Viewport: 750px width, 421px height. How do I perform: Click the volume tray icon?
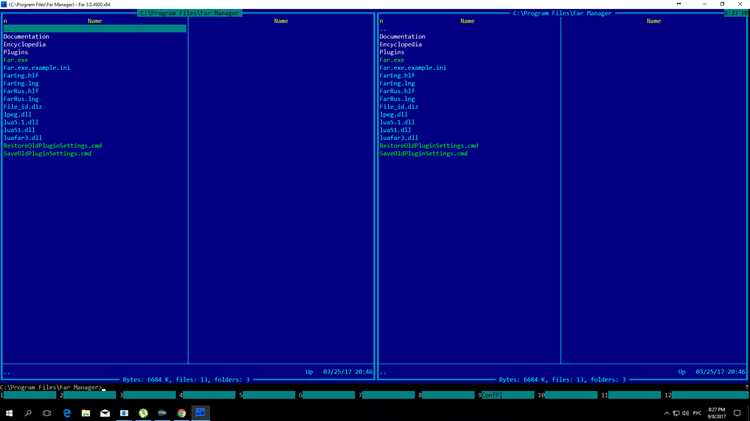[685, 413]
